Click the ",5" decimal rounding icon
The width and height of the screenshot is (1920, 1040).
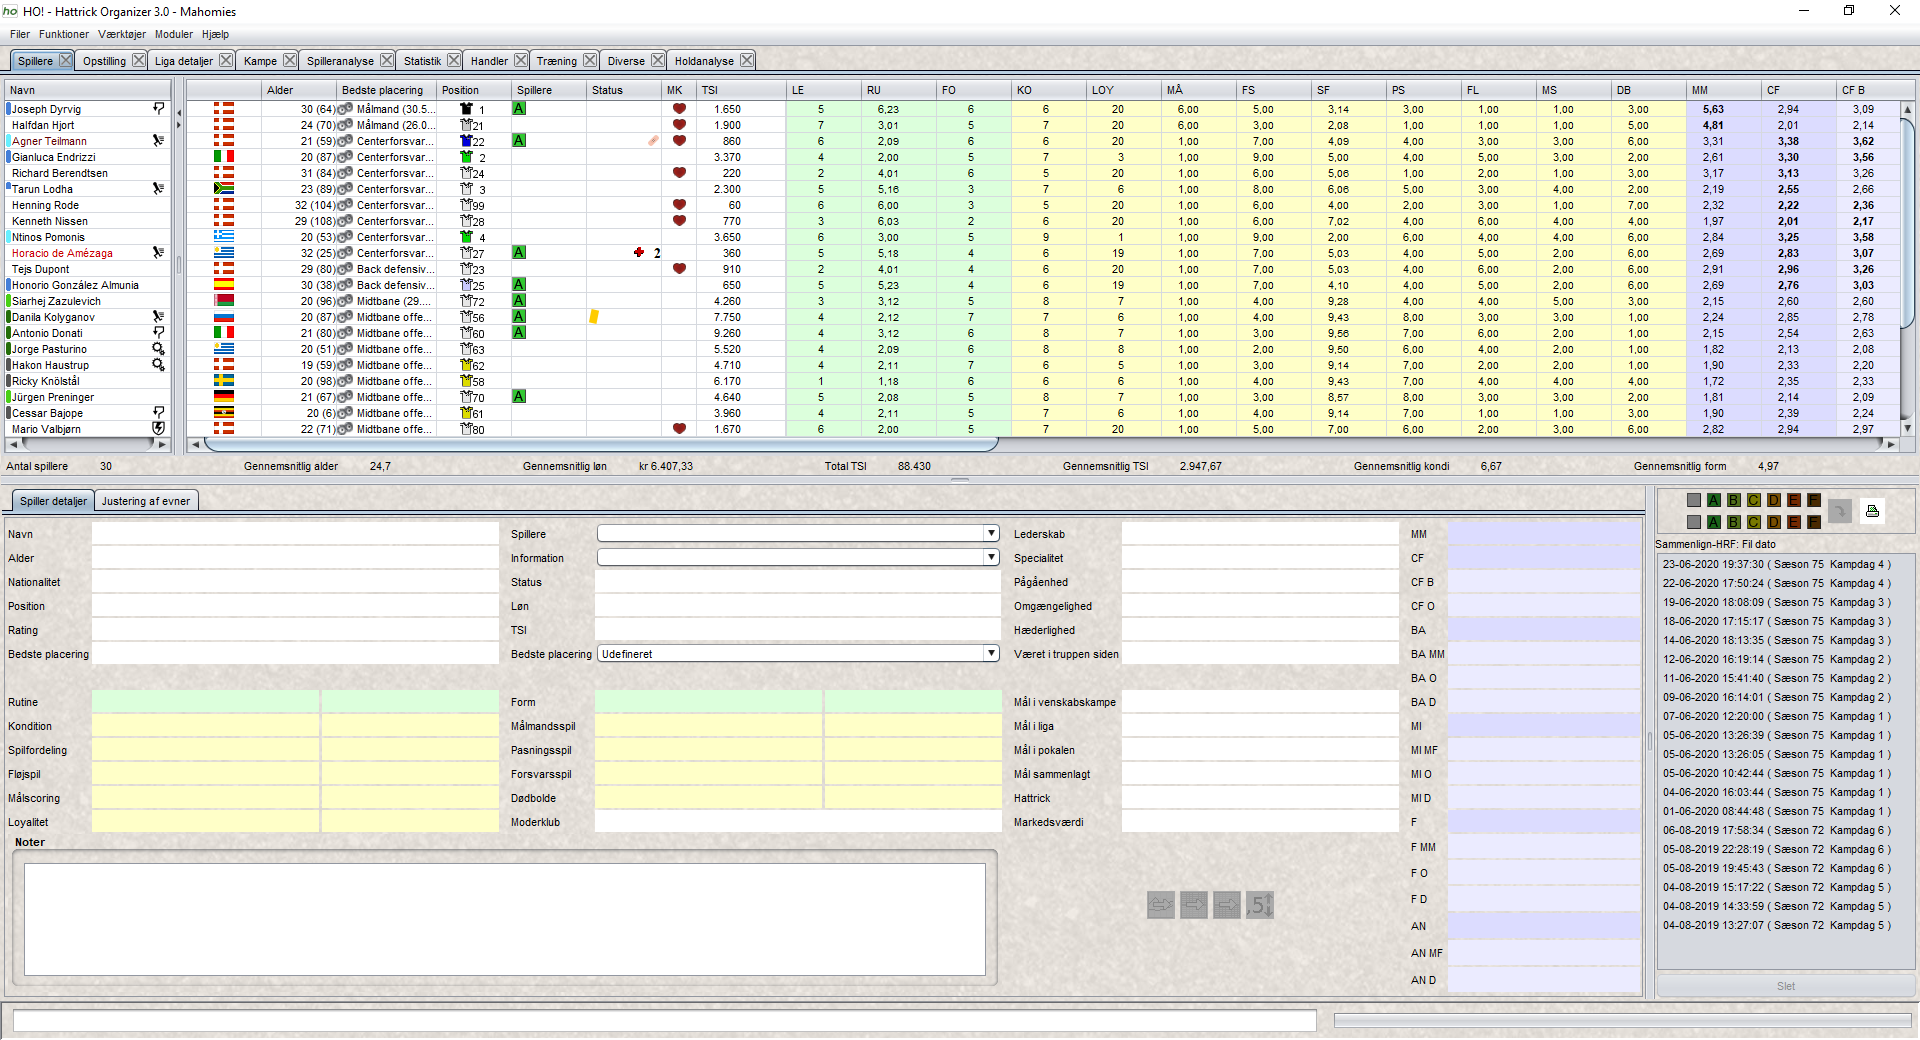coord(1260,906)
